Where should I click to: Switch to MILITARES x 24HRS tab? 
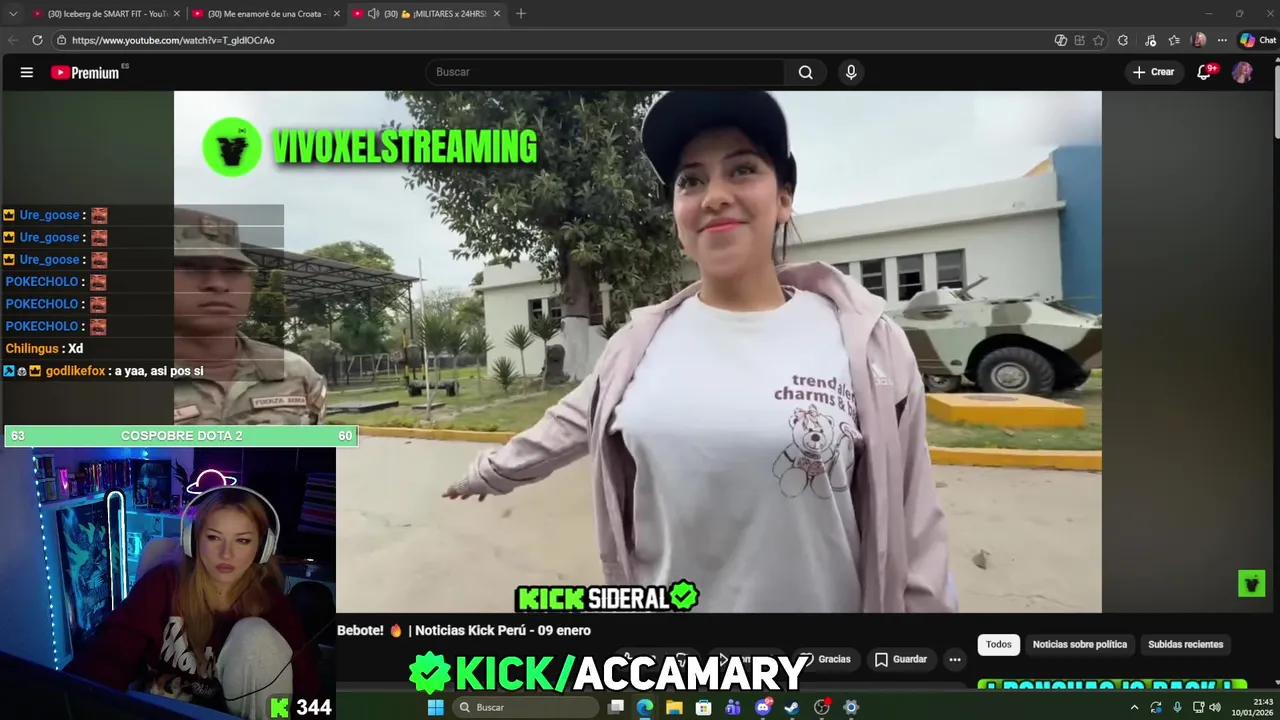point(426,13)
